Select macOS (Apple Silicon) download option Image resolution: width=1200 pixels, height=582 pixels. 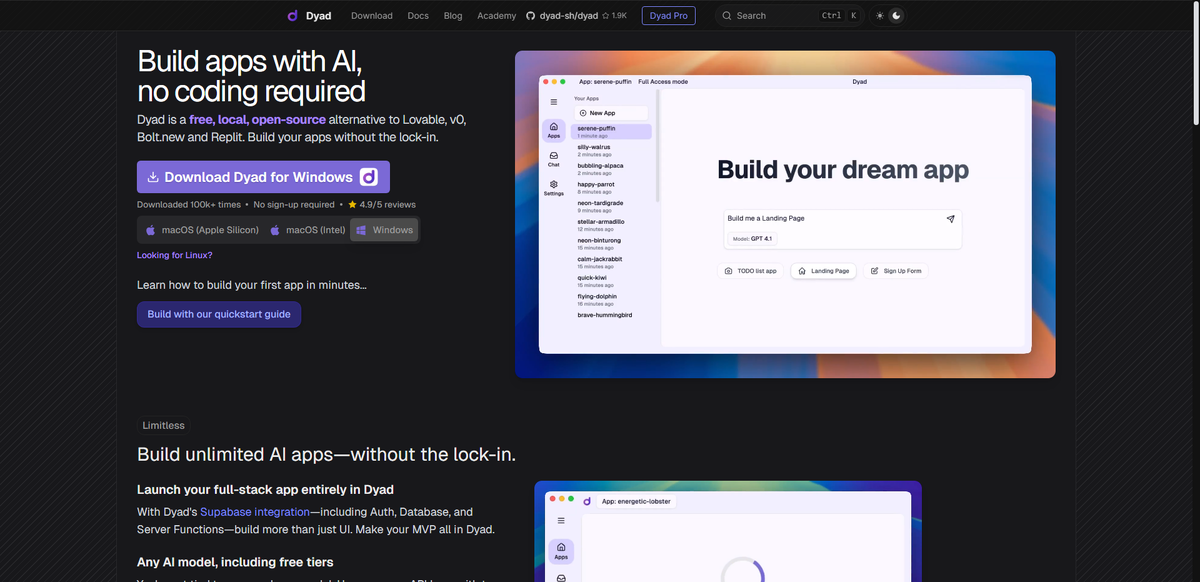coord(201,230)
